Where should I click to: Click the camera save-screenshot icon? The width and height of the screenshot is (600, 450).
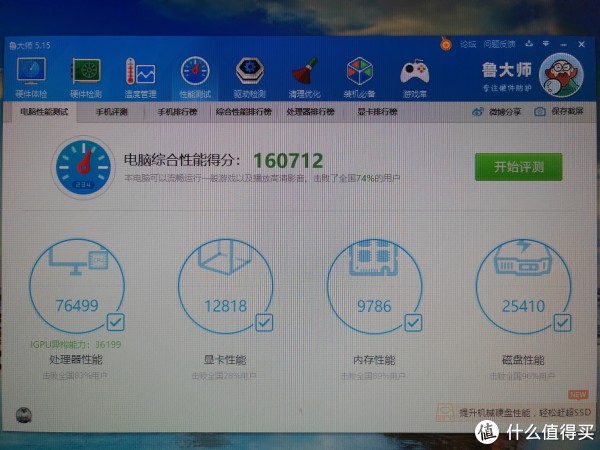tap(540, 112)
